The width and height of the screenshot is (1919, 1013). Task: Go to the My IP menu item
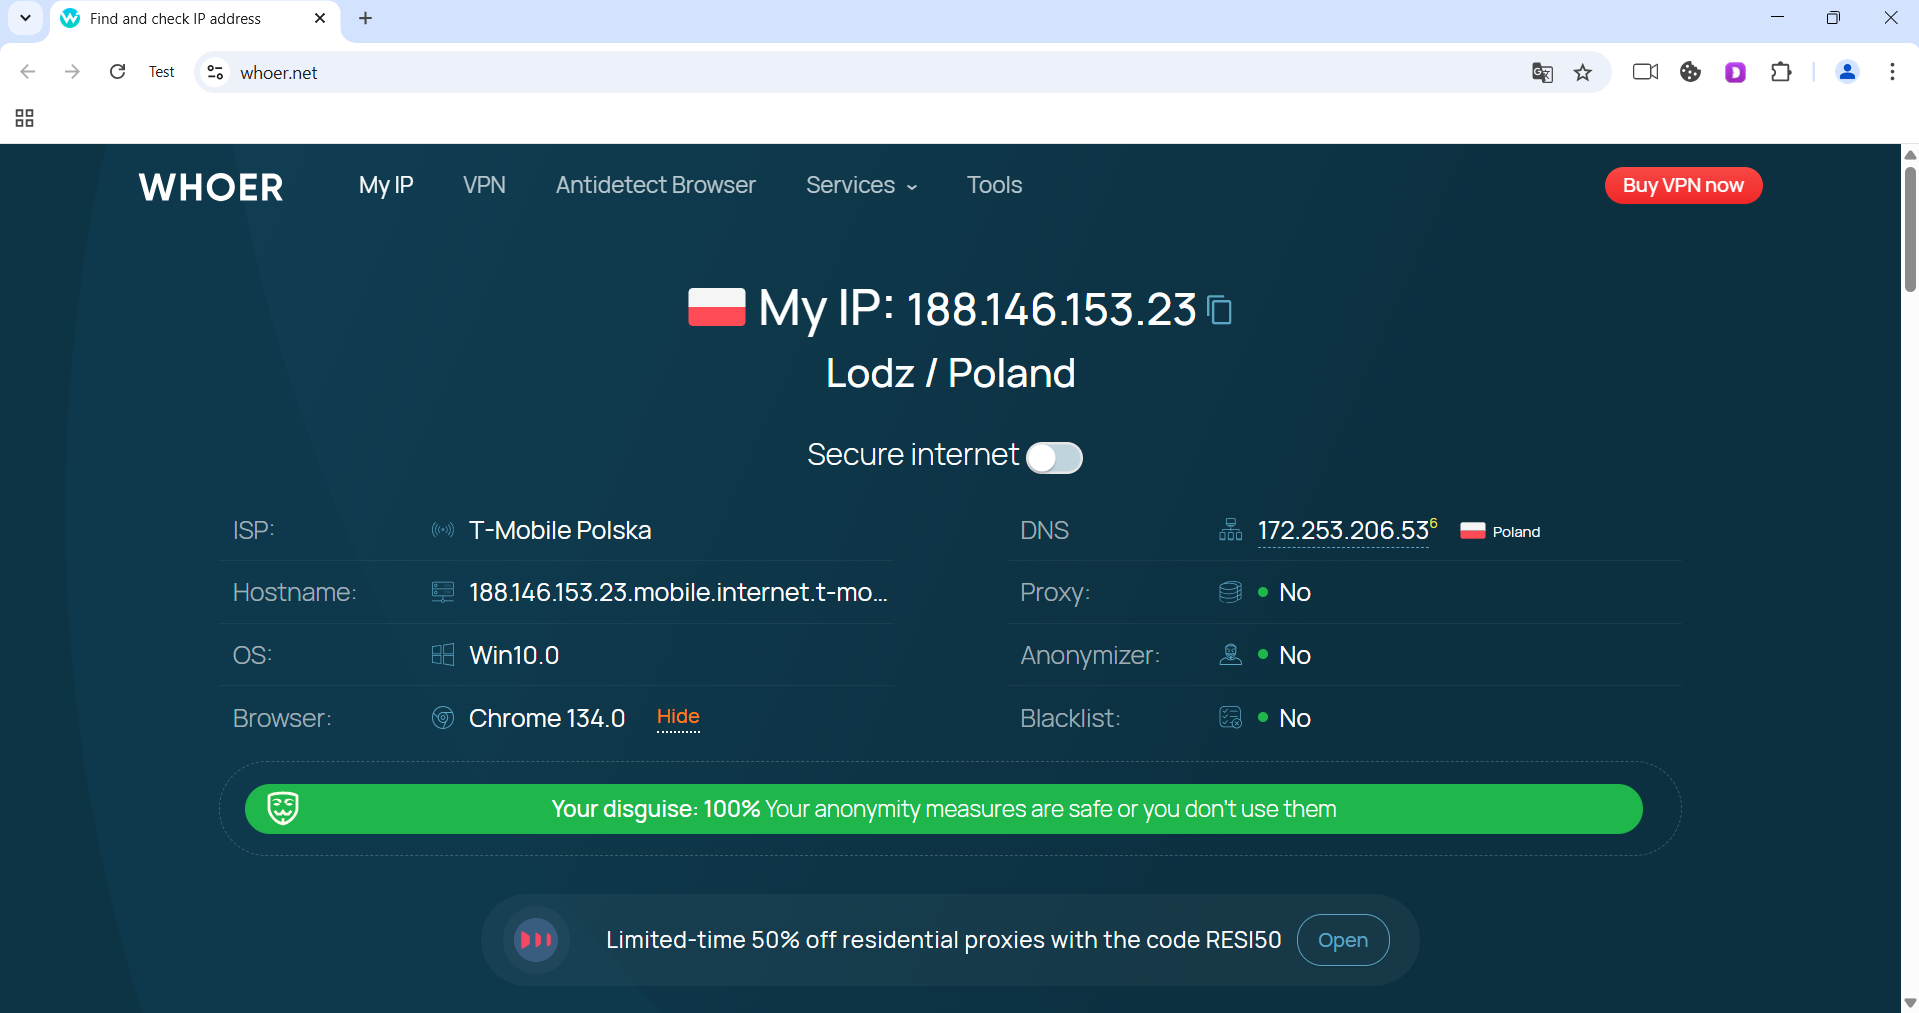386,186
